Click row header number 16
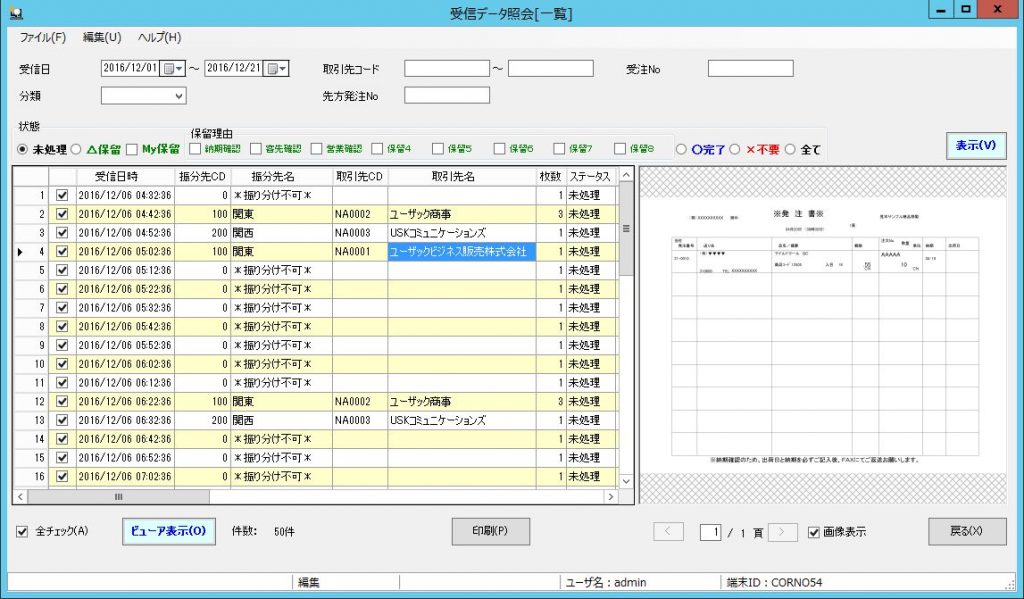1024x599 pixels. [x=31, y=476]
